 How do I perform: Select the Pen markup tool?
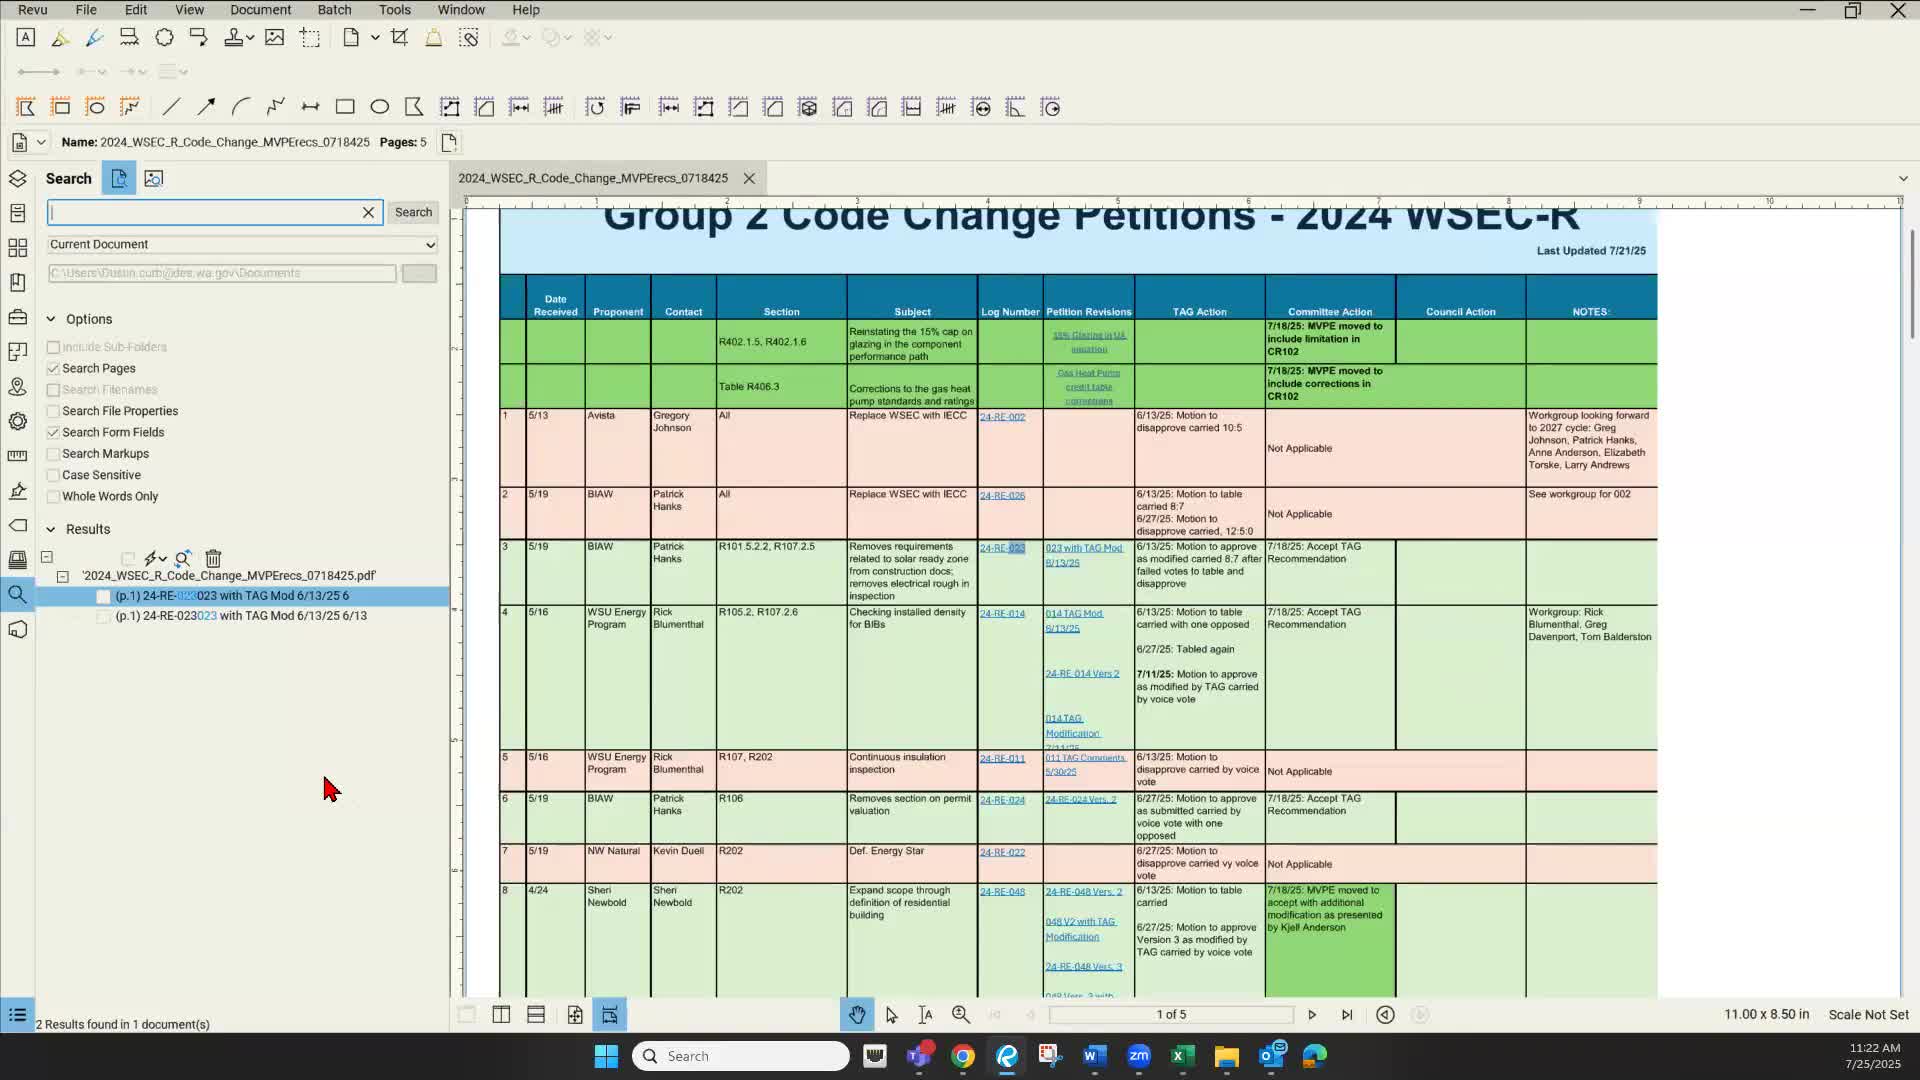point(94,38)
